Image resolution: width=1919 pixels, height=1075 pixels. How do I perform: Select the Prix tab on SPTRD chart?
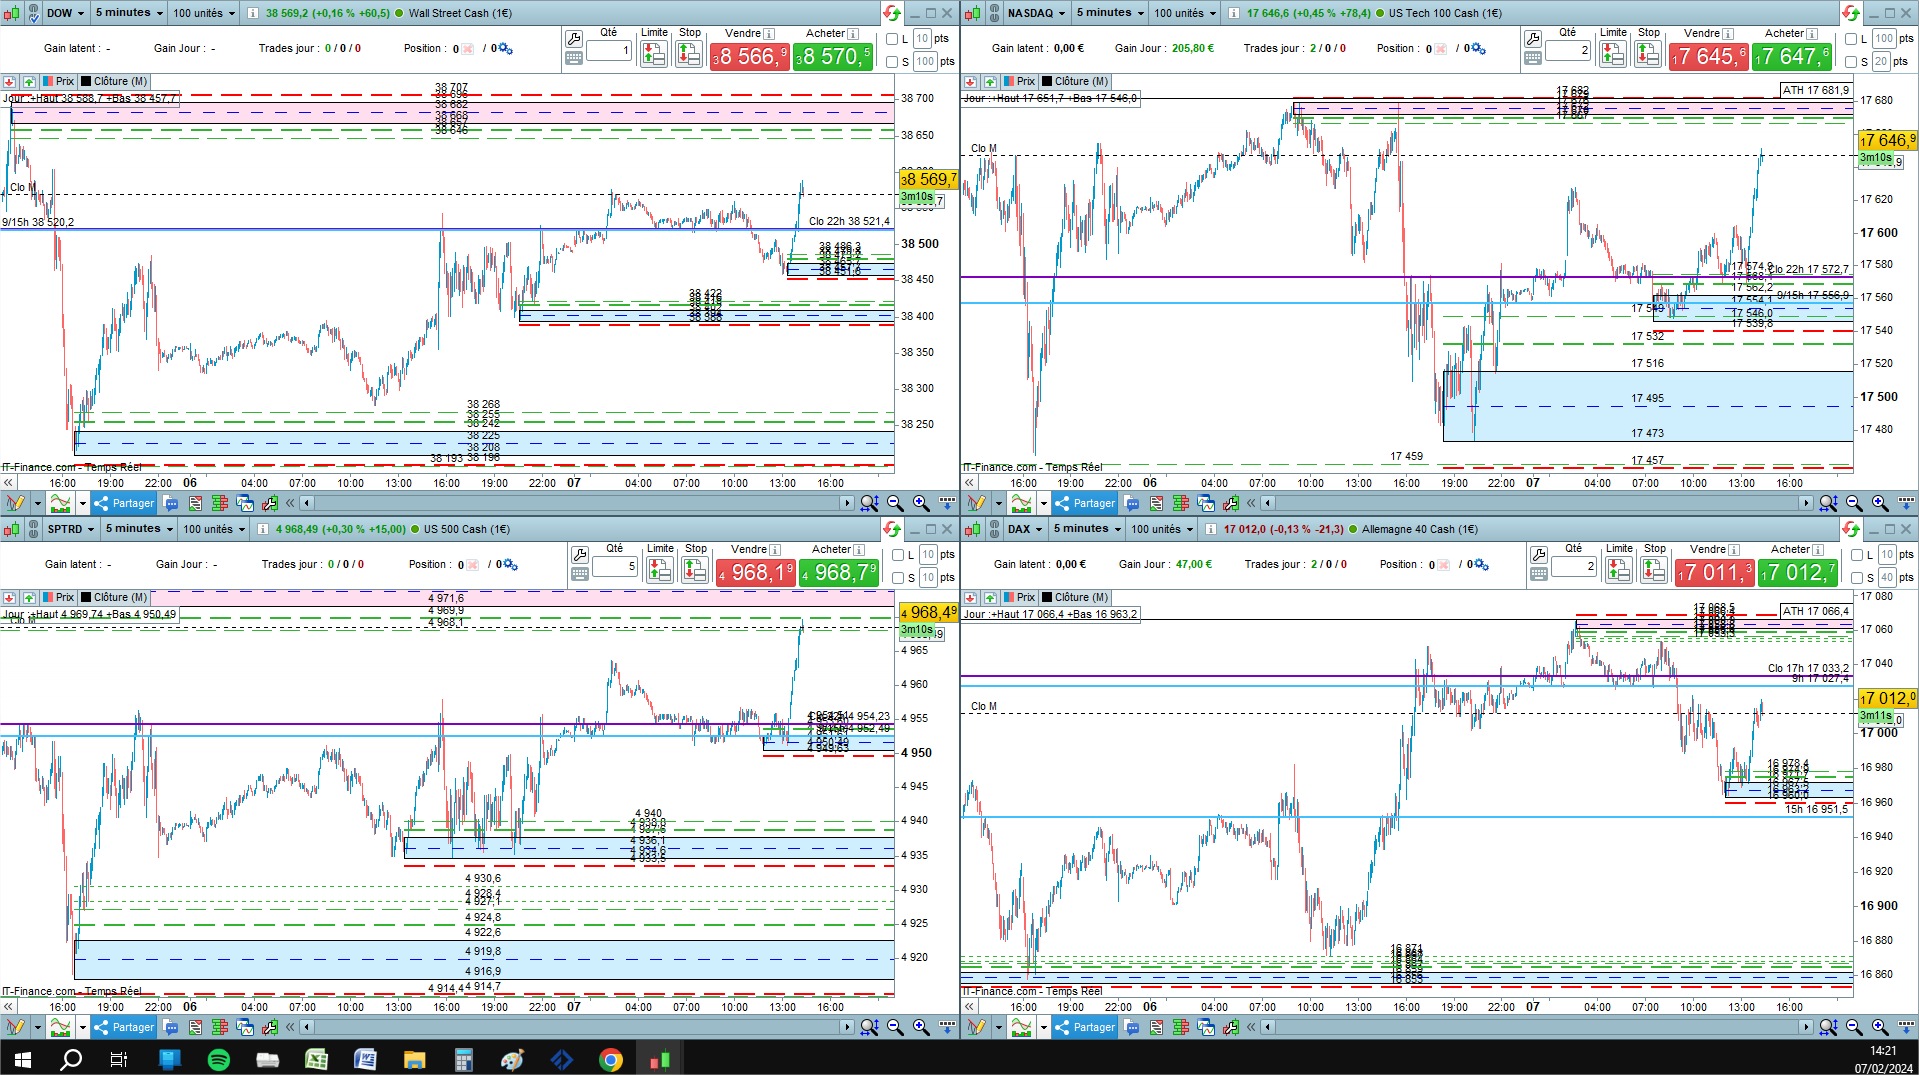pos(59,597)
